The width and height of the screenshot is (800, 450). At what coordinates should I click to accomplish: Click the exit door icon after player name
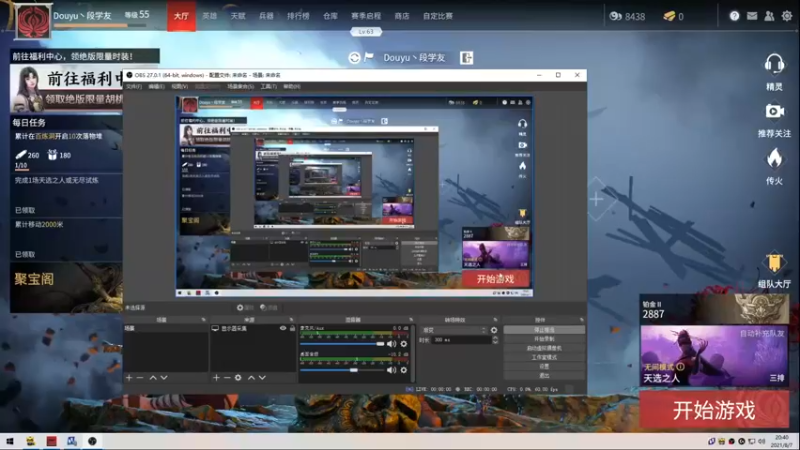click(466, 58)
